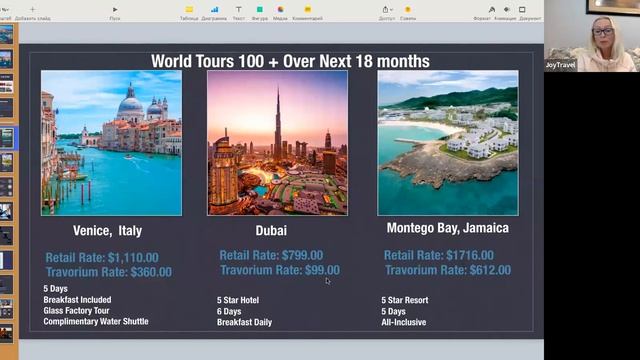Click 'Travorium Rate: $360.00' text
Screen dimensions: 640x360
point(109,272)
